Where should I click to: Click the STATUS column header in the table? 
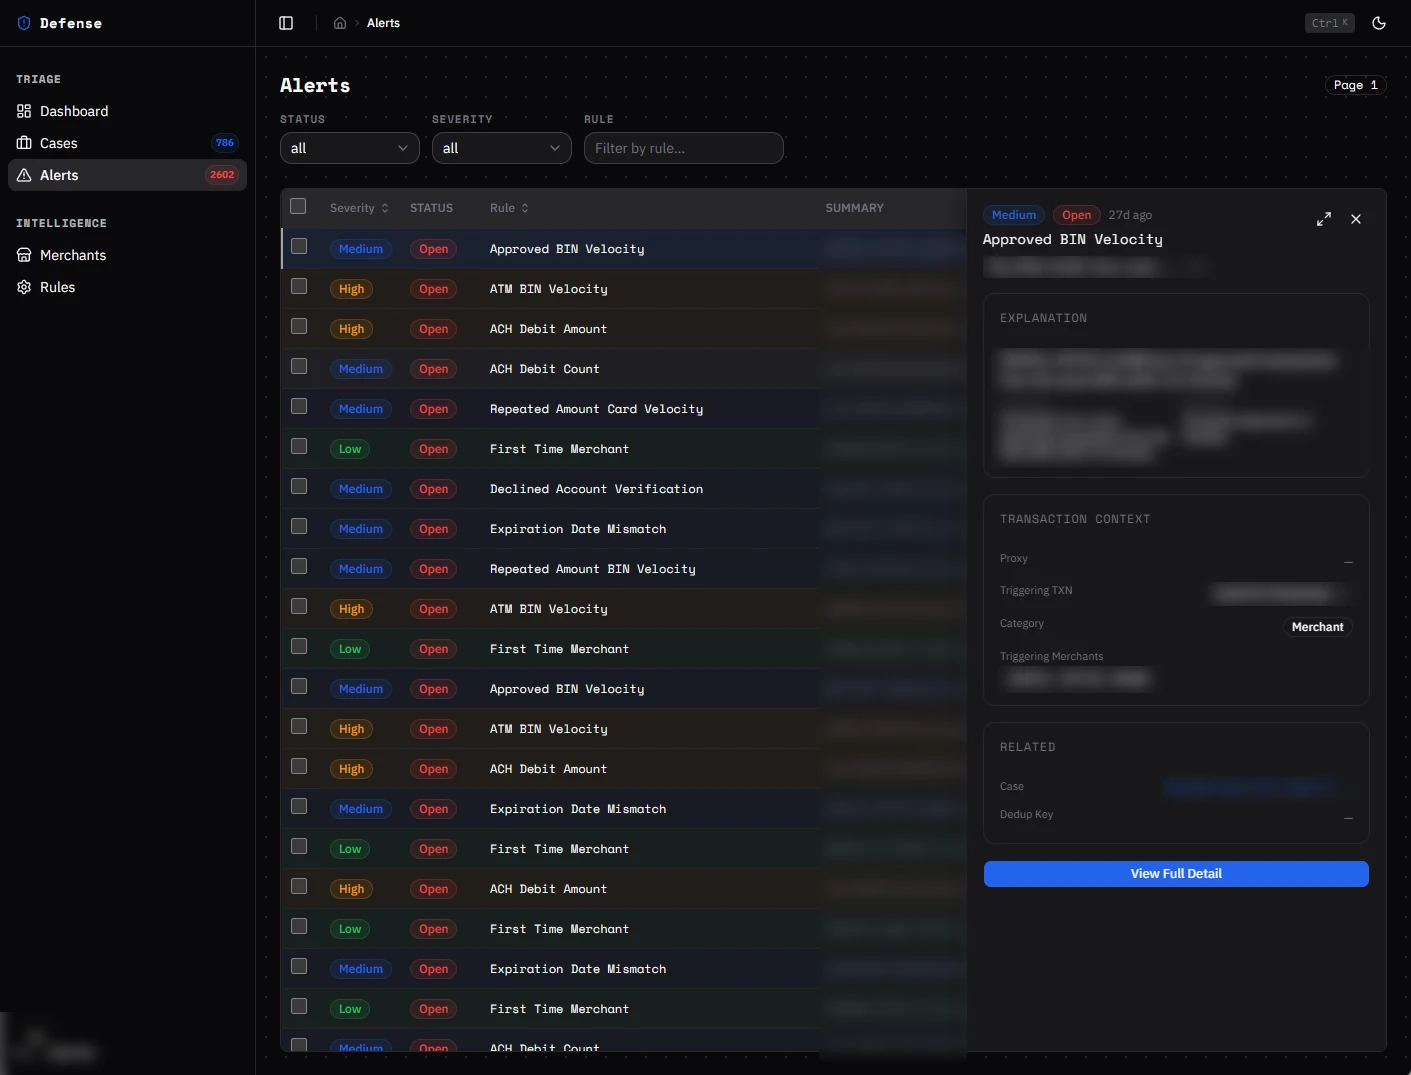tap(431, 208)
